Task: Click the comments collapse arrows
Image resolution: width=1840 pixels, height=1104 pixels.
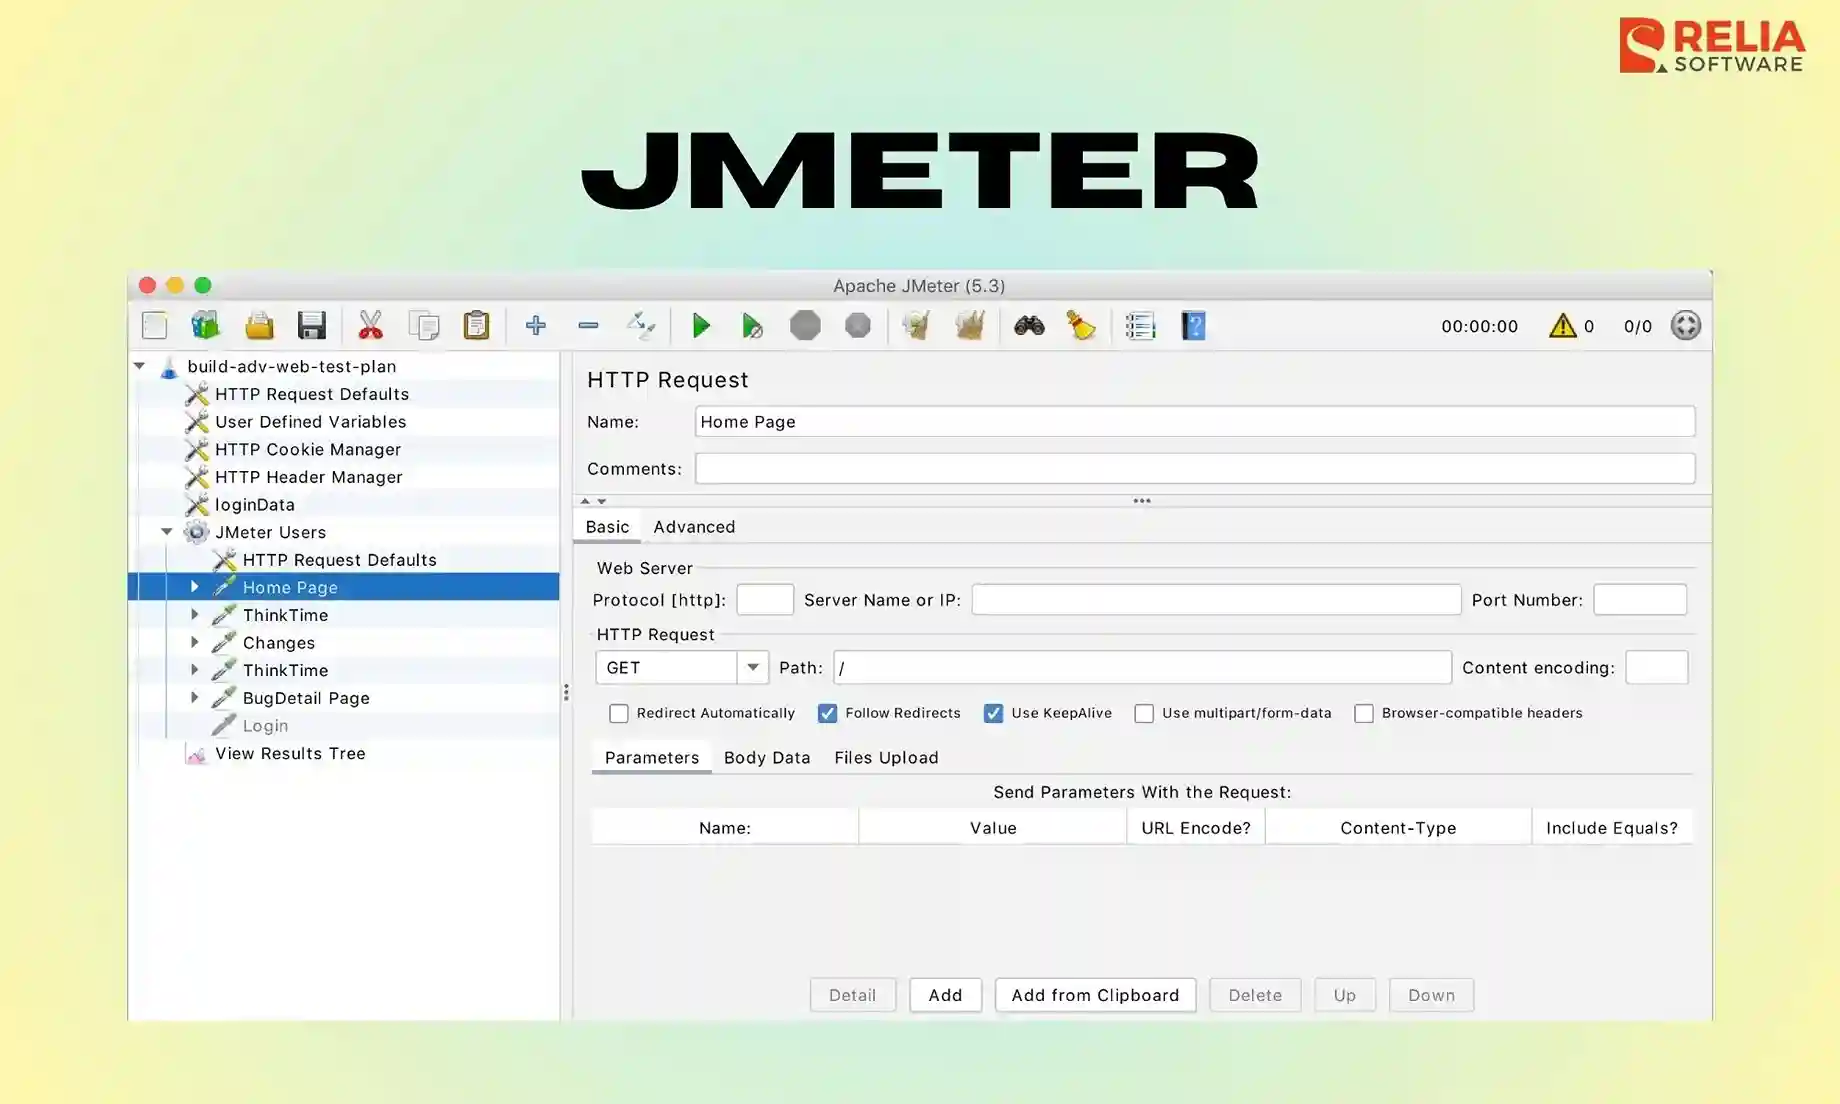Action: [594, 501]
